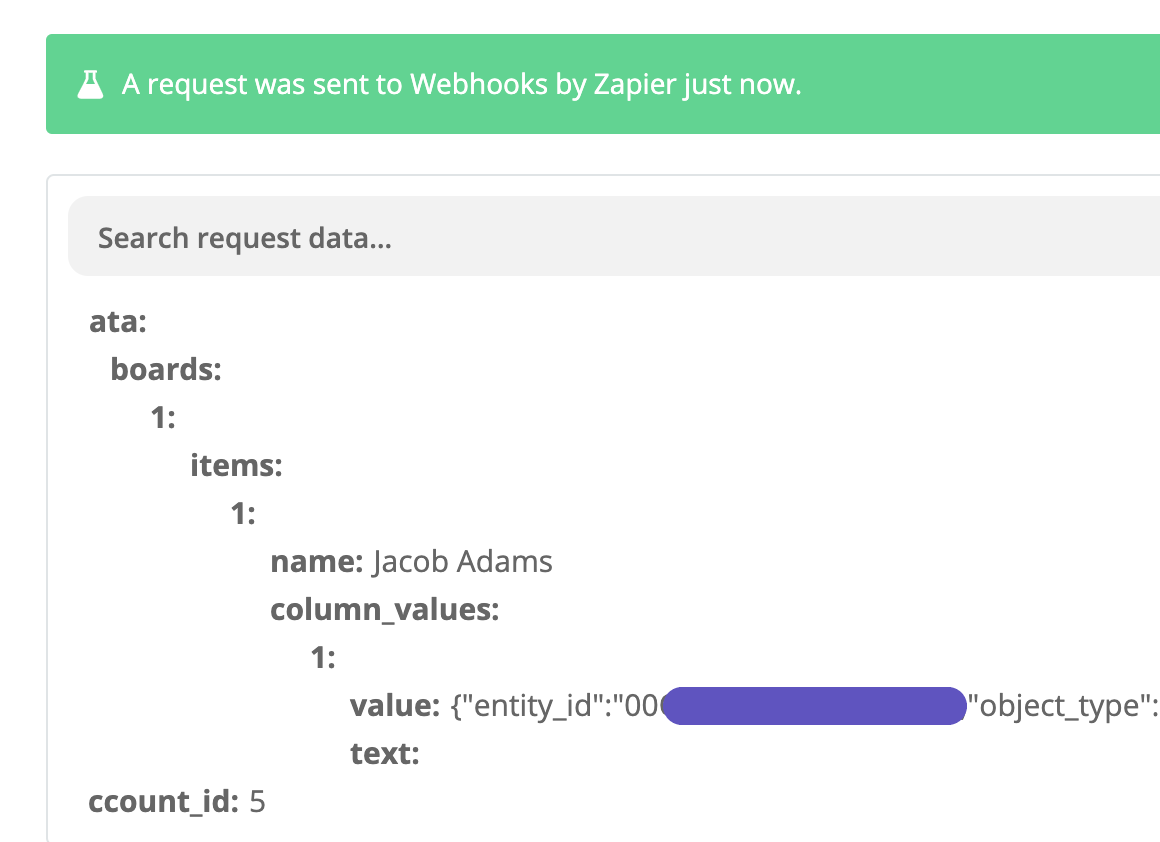Image resolution: width=1160 pixels, height=842 pixels.
Task: Select the ccount_id value 5
Action: coord(257,802)
